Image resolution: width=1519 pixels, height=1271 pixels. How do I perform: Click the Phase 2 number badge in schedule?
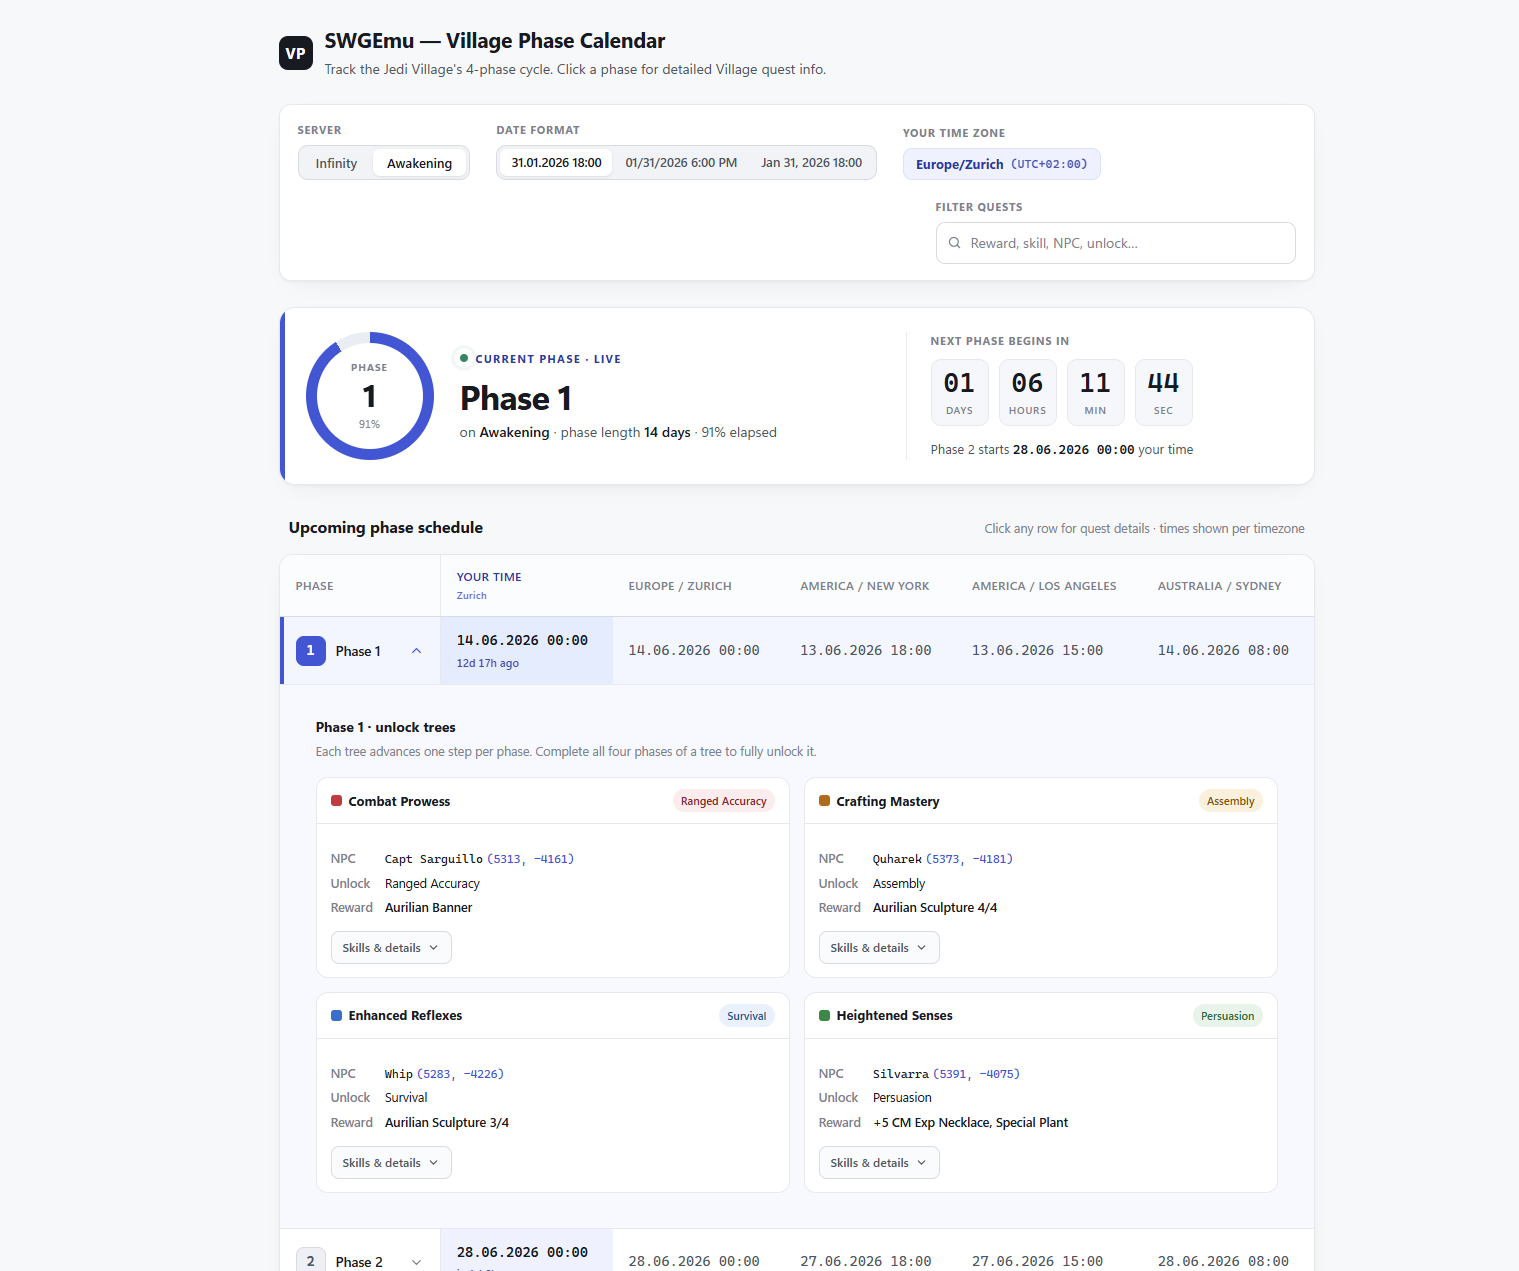point(310,1260)
